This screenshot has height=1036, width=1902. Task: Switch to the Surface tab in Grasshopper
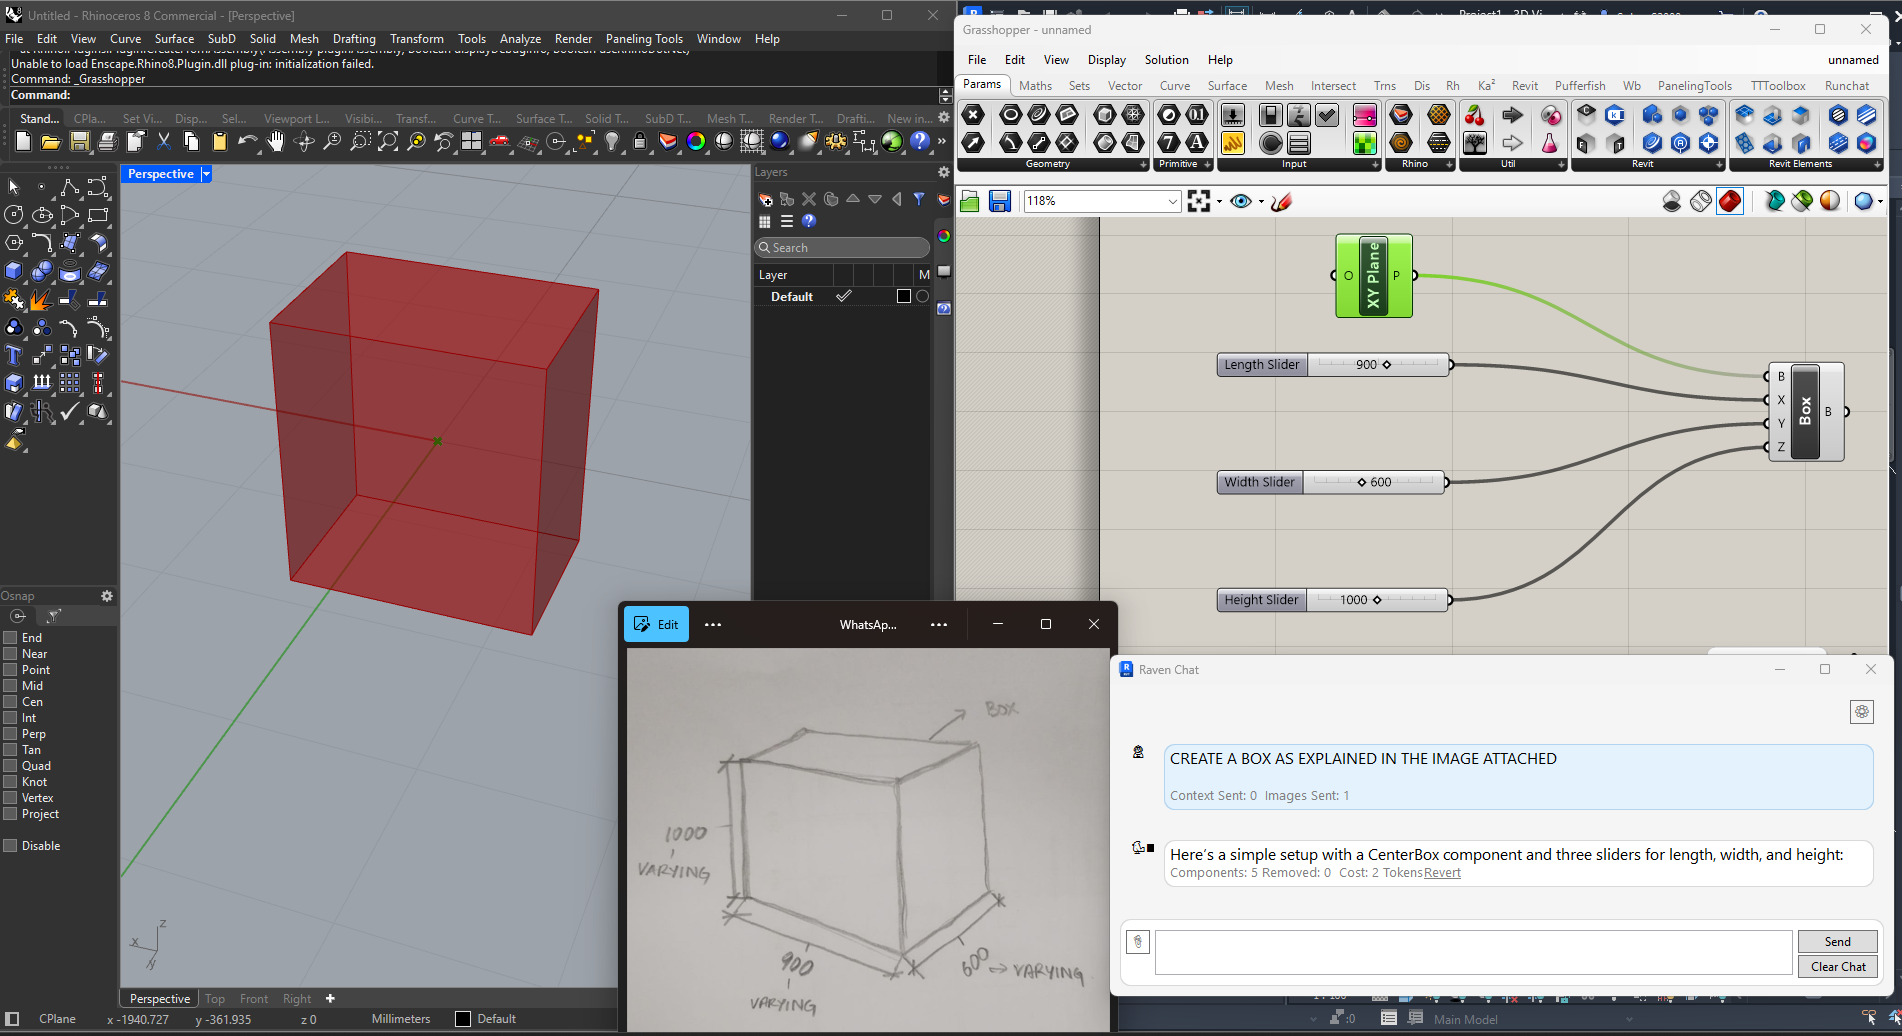1226,86
